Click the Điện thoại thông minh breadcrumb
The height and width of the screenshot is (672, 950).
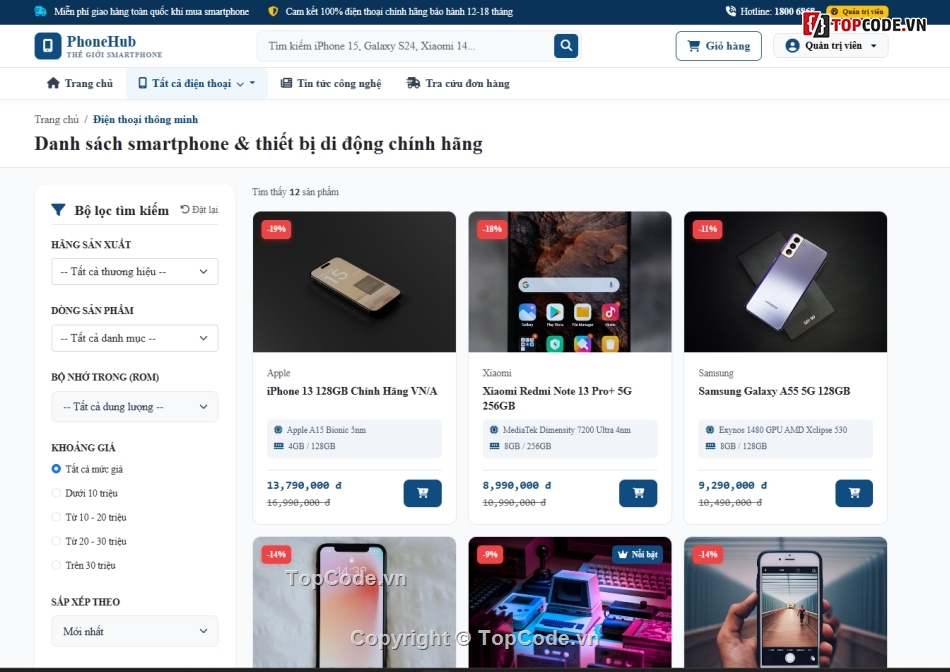(145, 119)
